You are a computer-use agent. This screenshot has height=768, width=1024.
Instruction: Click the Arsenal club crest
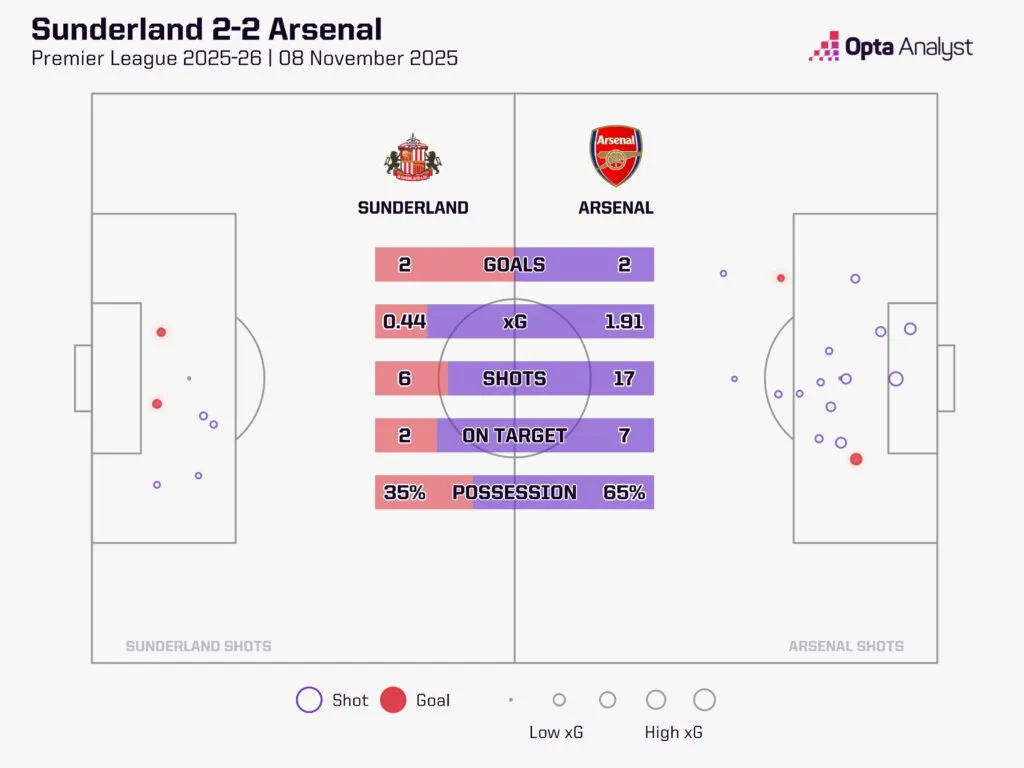point(615,156)
